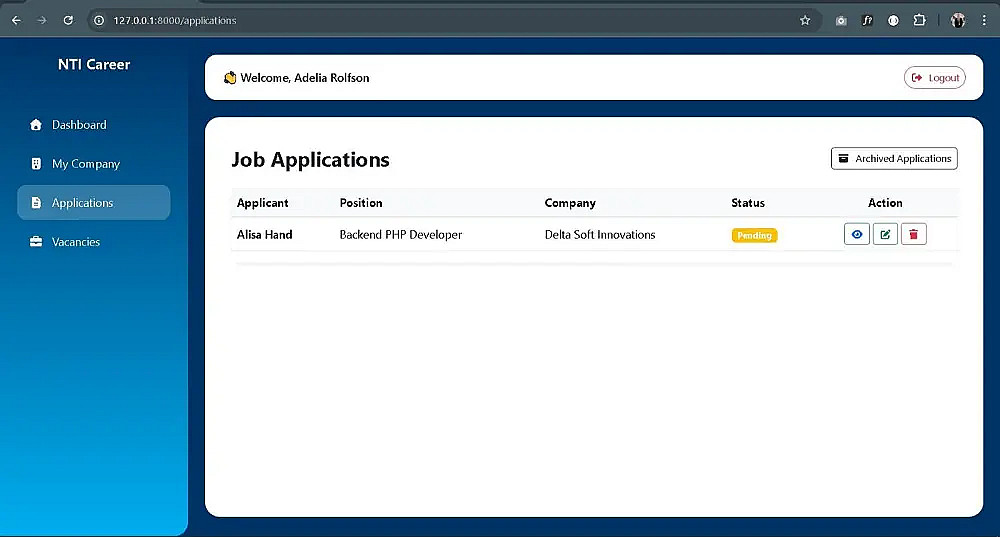
Task: Click the camera extension icon
Action: [841, 20]
